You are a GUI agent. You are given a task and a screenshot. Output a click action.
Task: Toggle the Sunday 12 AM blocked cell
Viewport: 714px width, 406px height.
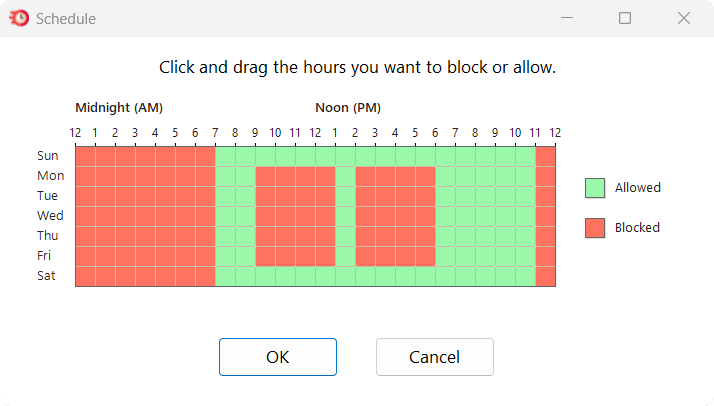click(85, 156)
